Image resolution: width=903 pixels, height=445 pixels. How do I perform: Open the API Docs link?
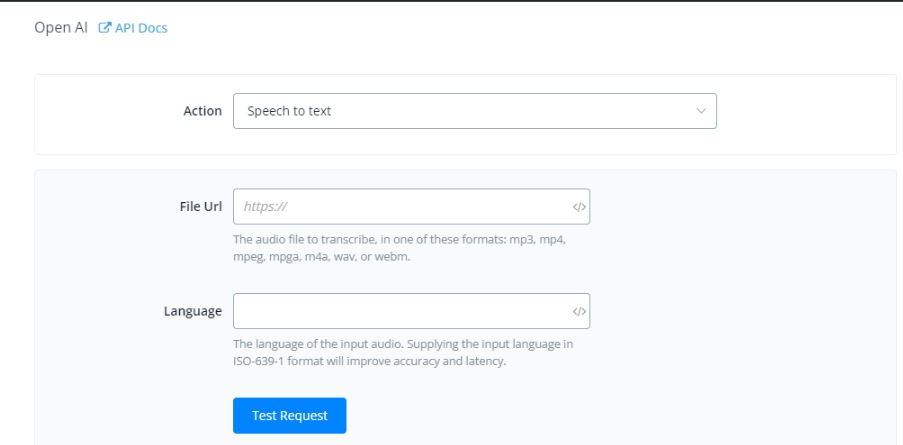(141, 28)
